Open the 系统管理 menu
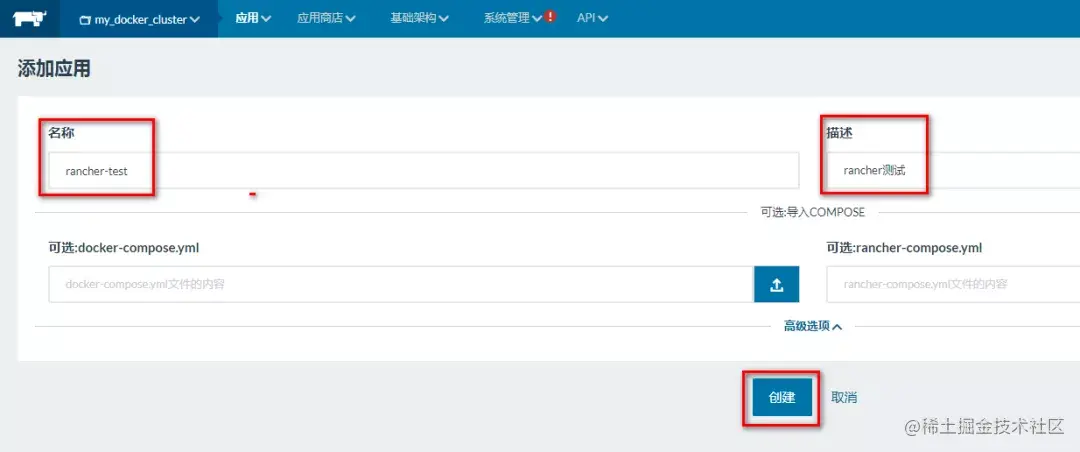Image resolution: width=1080 pixels, height=452 pixels. pos(512,19)
